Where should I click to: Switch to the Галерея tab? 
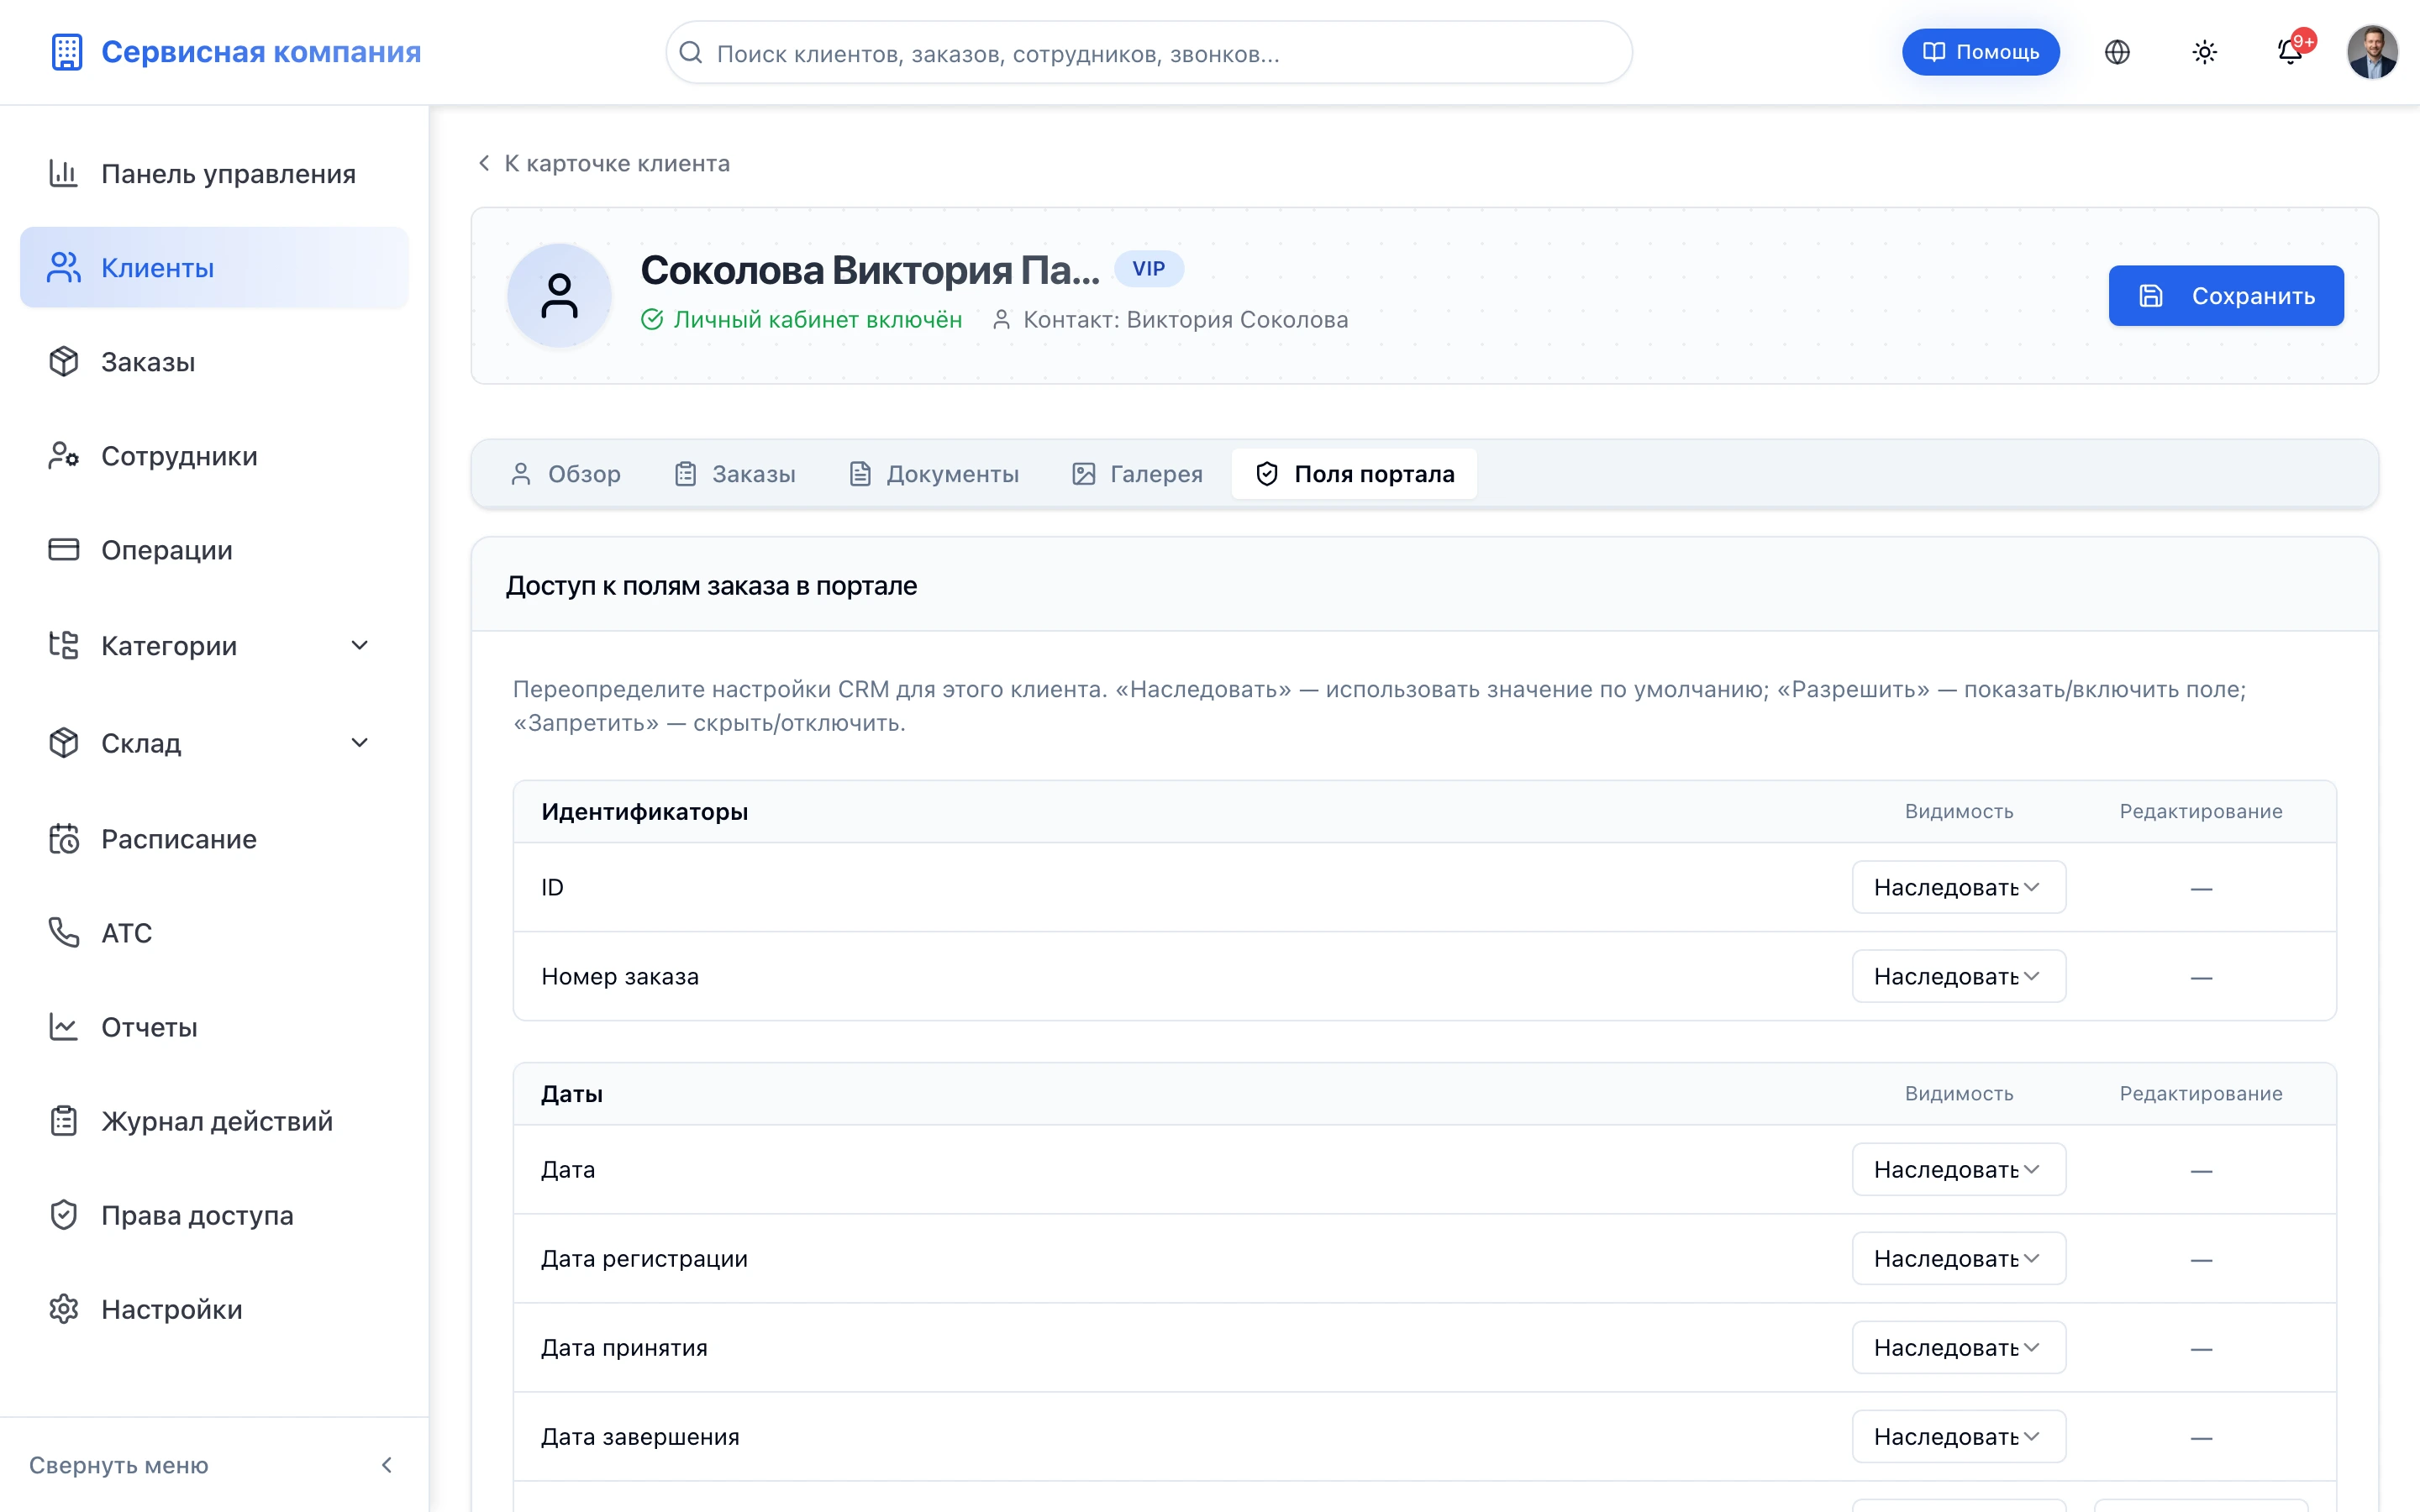(1137, 473)
